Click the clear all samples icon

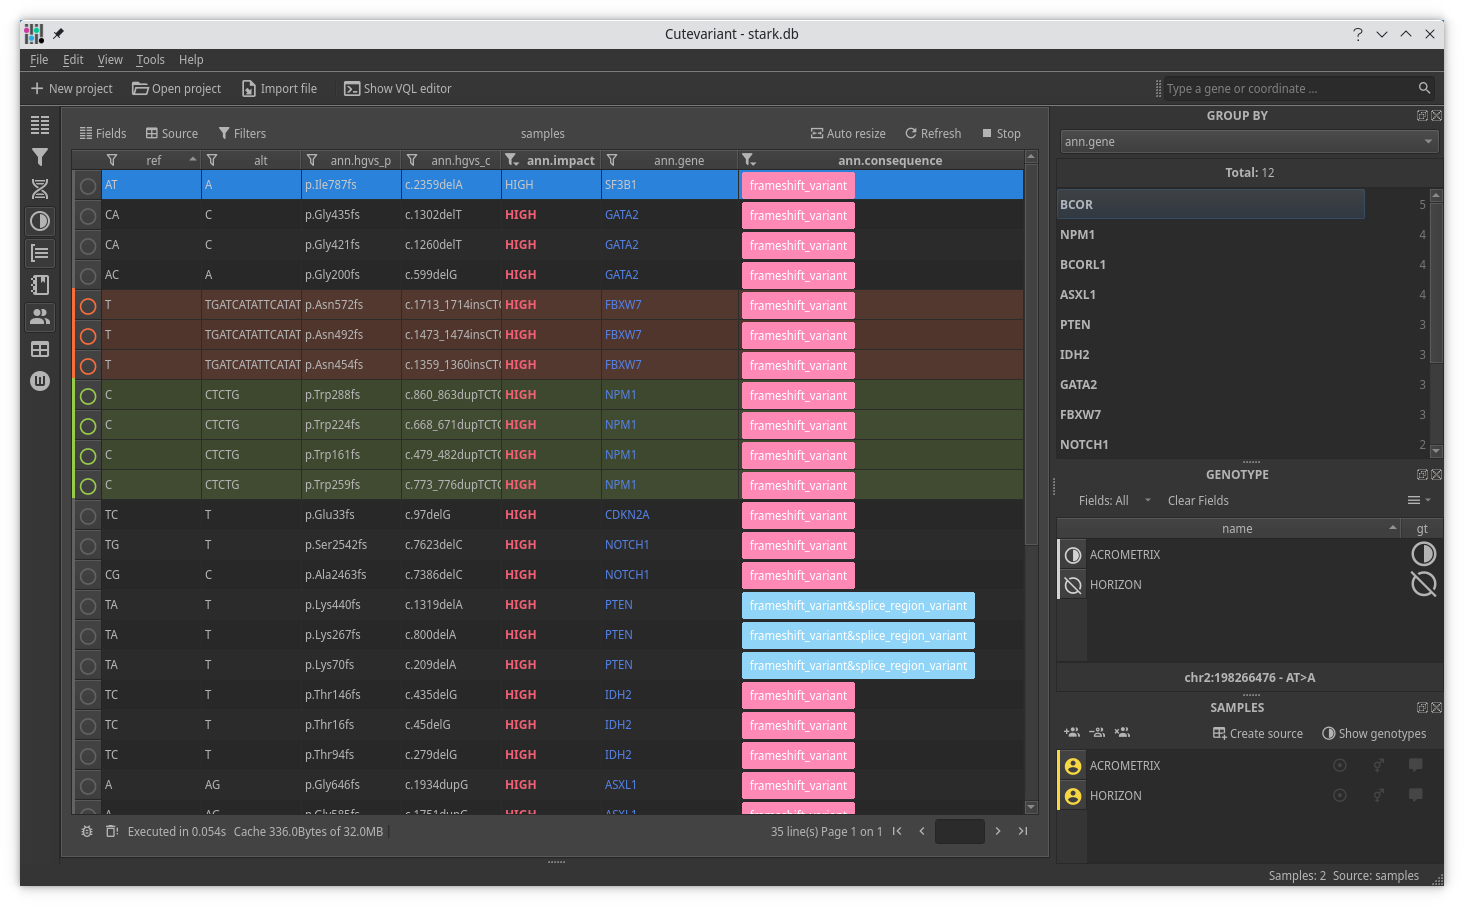coord(1122,733)
